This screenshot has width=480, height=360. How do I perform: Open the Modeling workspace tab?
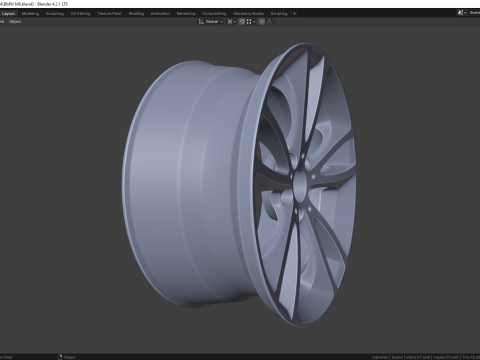point(30,14)
